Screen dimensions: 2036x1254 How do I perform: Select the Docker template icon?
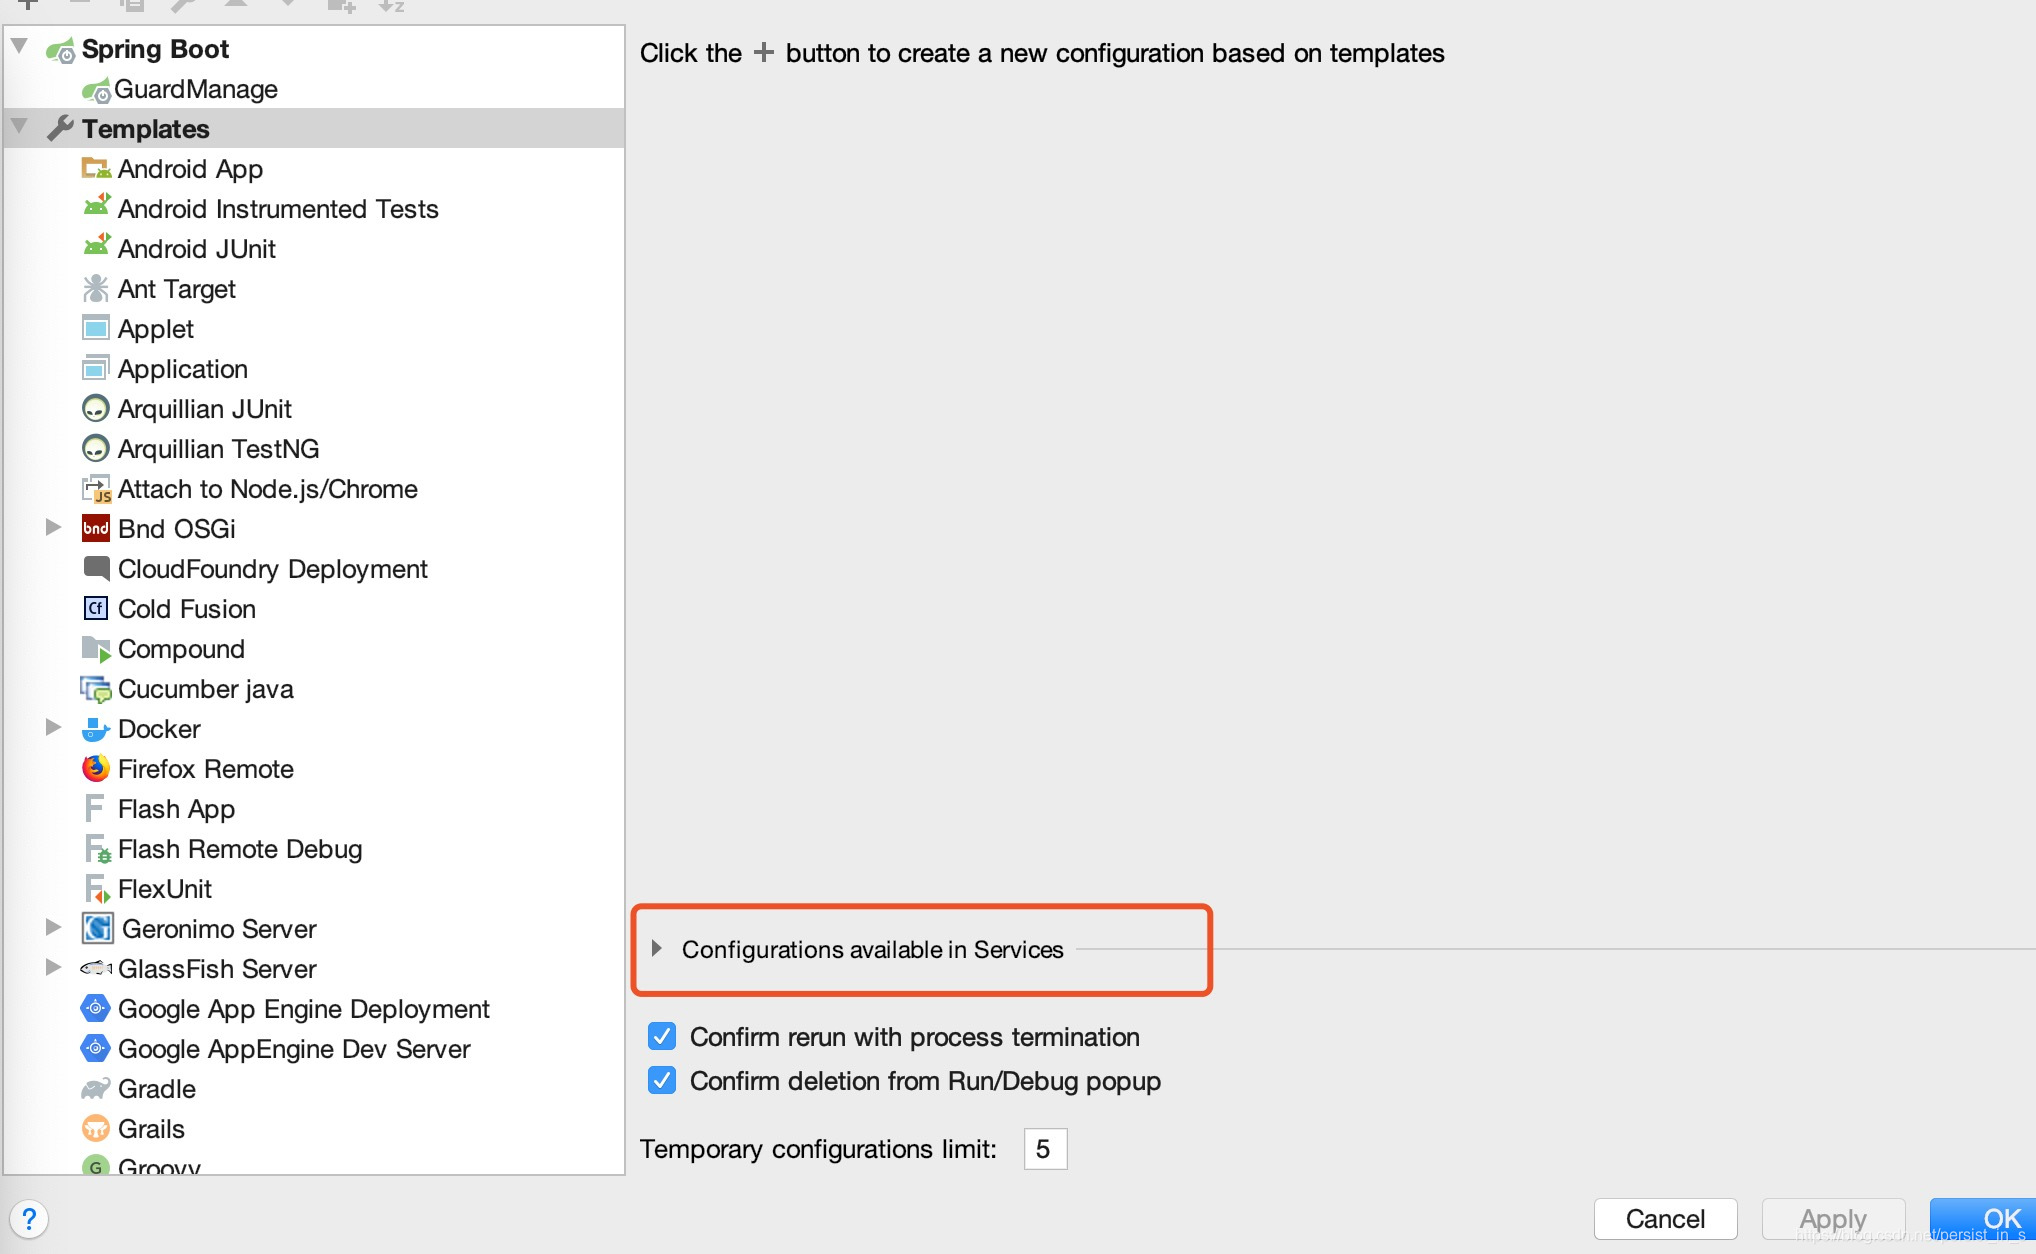tap(93, 727)
